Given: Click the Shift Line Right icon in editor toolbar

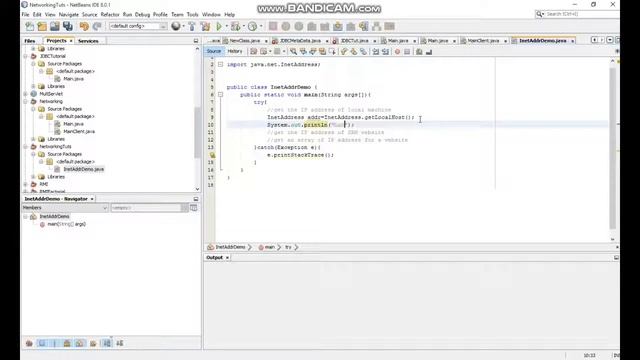Looking at the screenshot, I should (385, 52).
